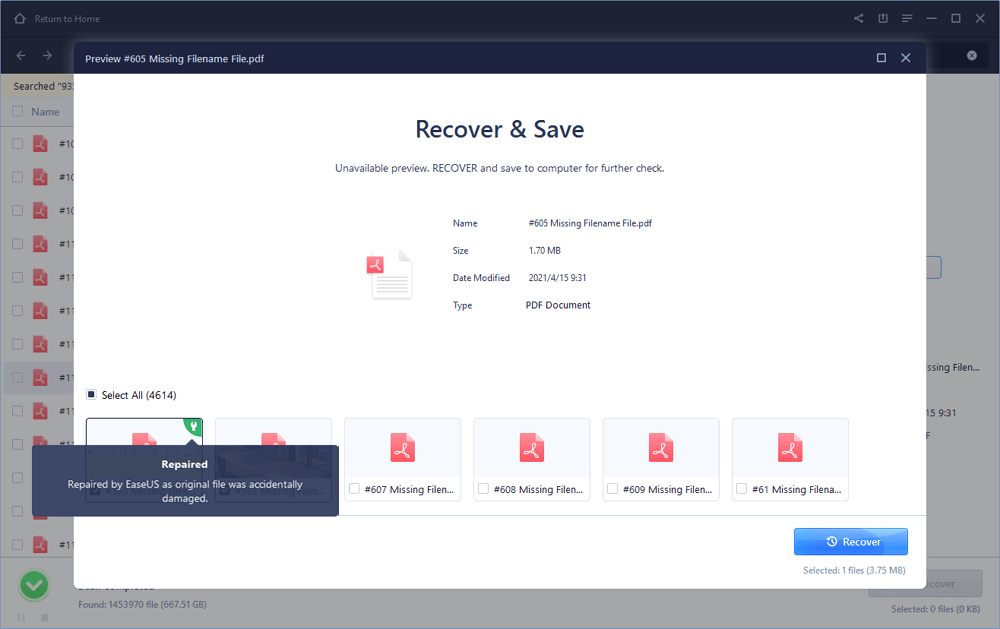Screen dimensions: 1000x629
Task: Open the hamburger menu in title bar
Action: click(x=907, y=18)
